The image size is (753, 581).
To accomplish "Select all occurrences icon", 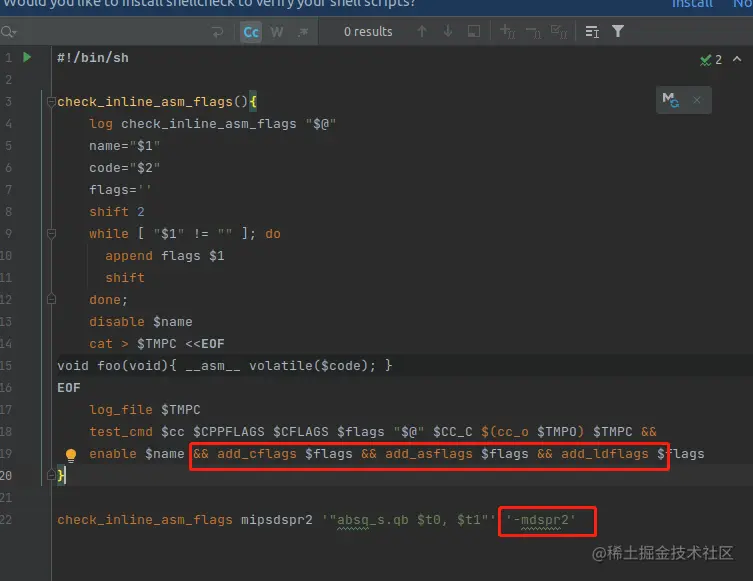I will click(559, 32).
